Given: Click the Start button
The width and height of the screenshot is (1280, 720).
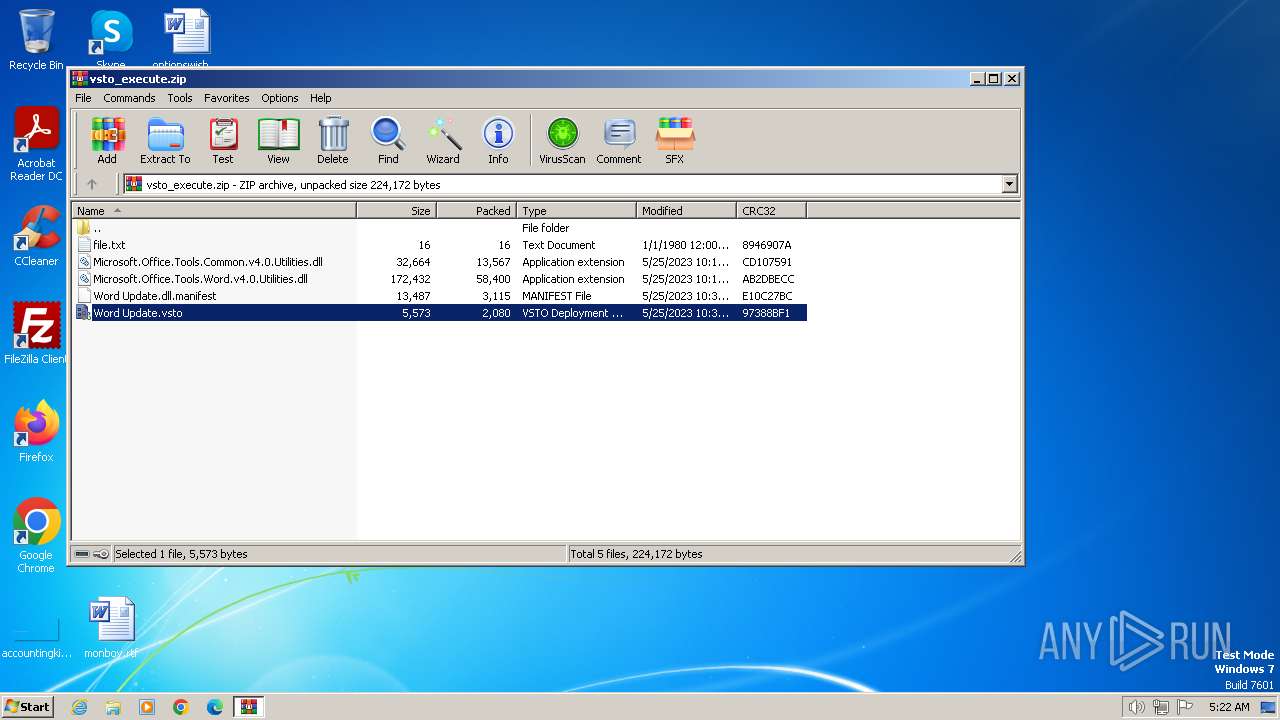Looking at the screenshot, I should point(27,706).
